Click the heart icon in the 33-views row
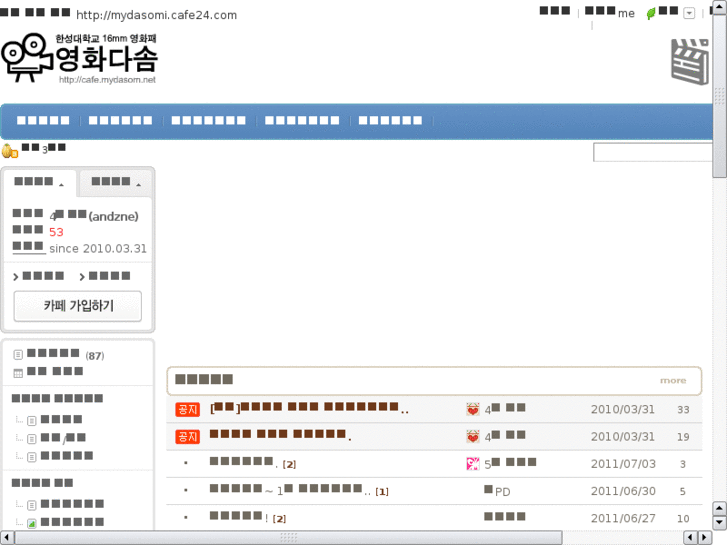The width and height of the screenshot is (727, 545). pyautogui.click(x=473, y=409)
